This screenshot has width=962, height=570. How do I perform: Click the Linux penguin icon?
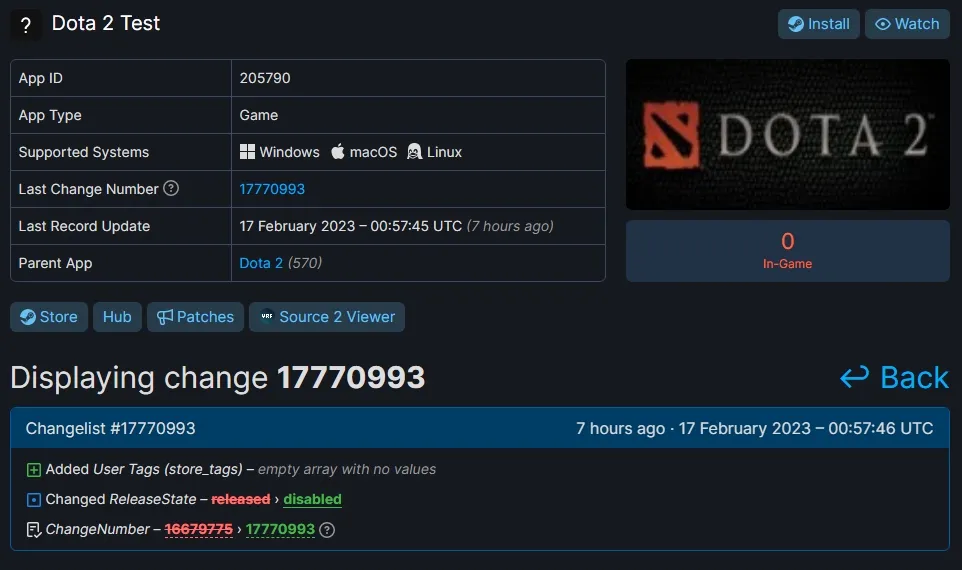tap(415, 152)
